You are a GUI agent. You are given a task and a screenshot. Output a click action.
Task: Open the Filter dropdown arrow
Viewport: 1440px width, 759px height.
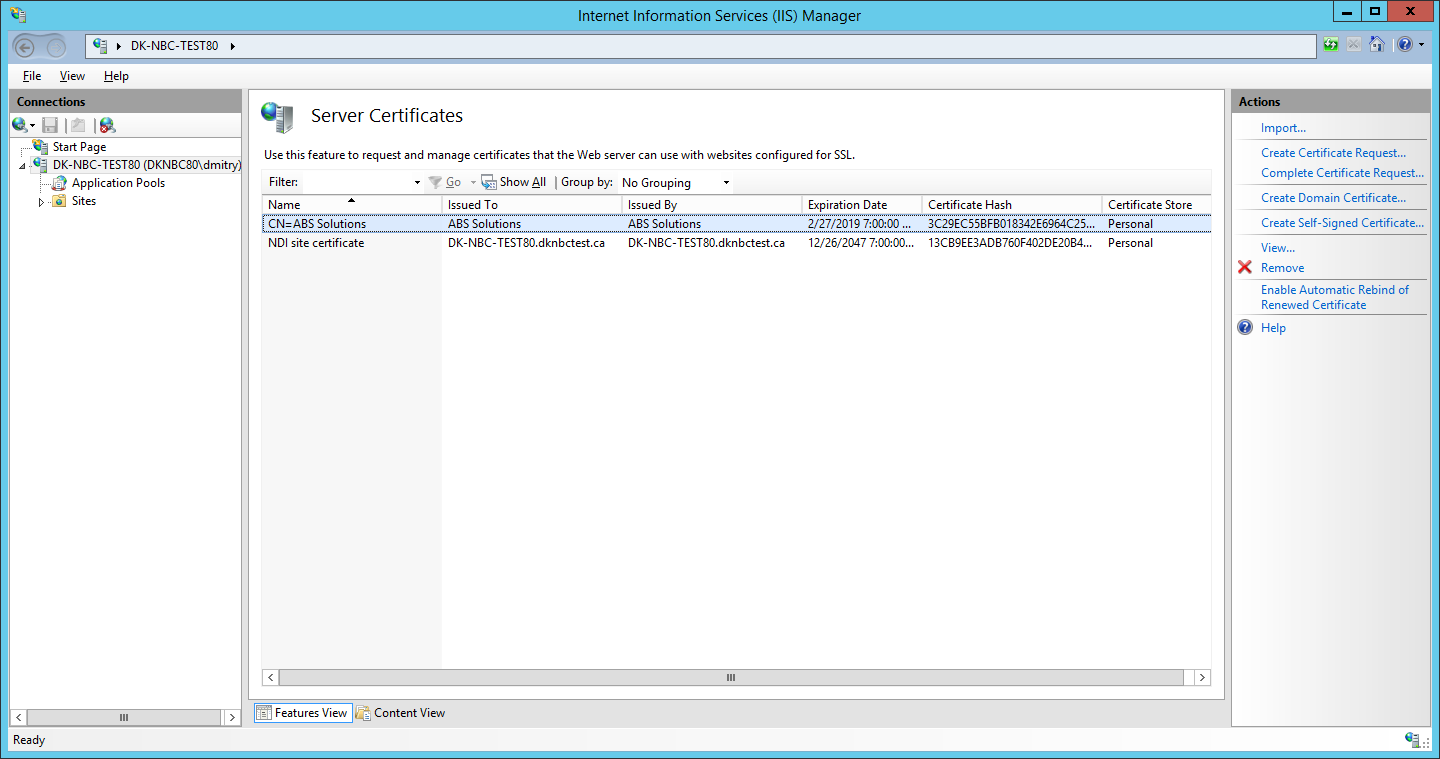coord(417,182)
